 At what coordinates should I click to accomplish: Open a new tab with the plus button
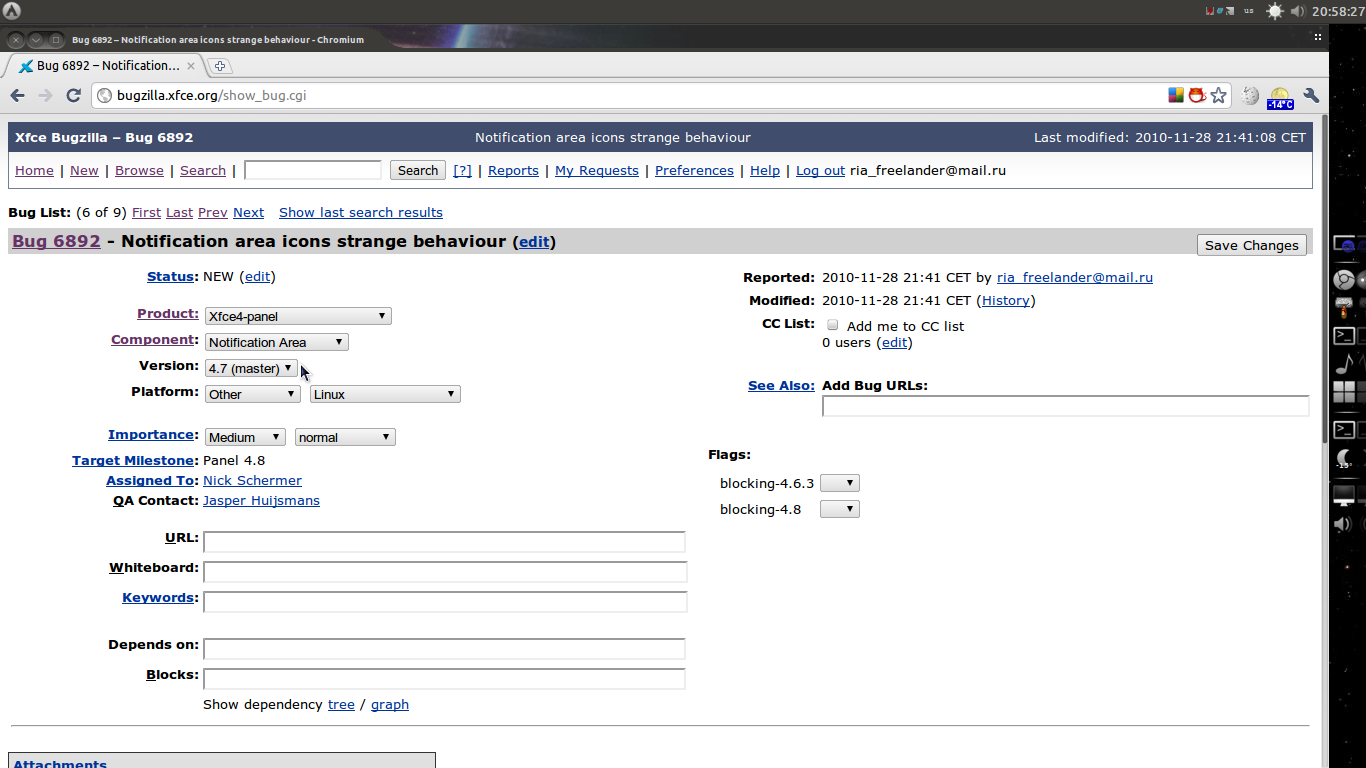[x=220, y=66]
